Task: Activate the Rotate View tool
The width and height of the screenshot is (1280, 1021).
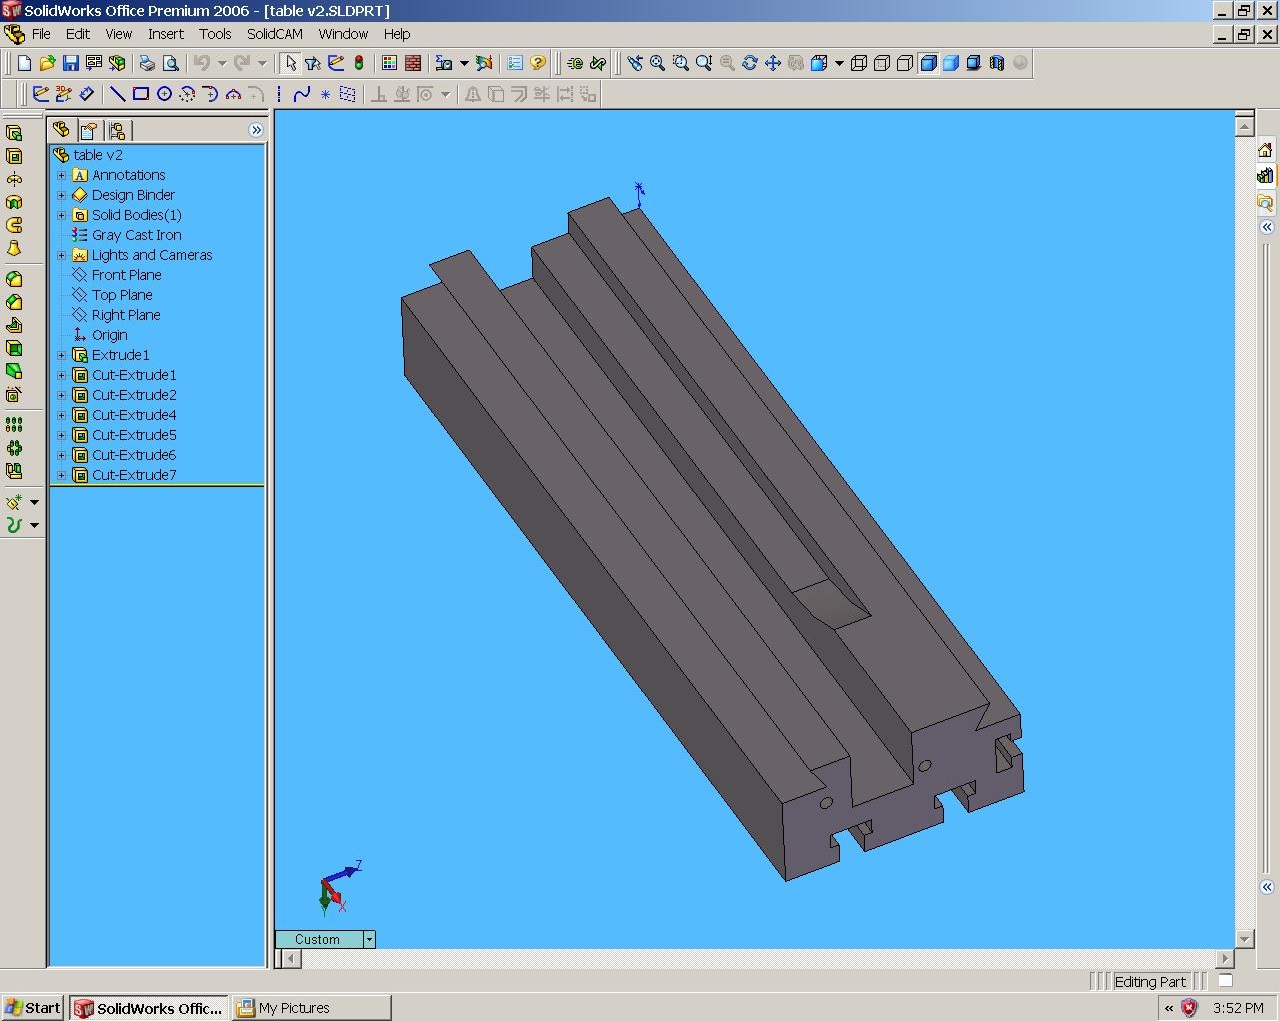Action: coord(750,63)
